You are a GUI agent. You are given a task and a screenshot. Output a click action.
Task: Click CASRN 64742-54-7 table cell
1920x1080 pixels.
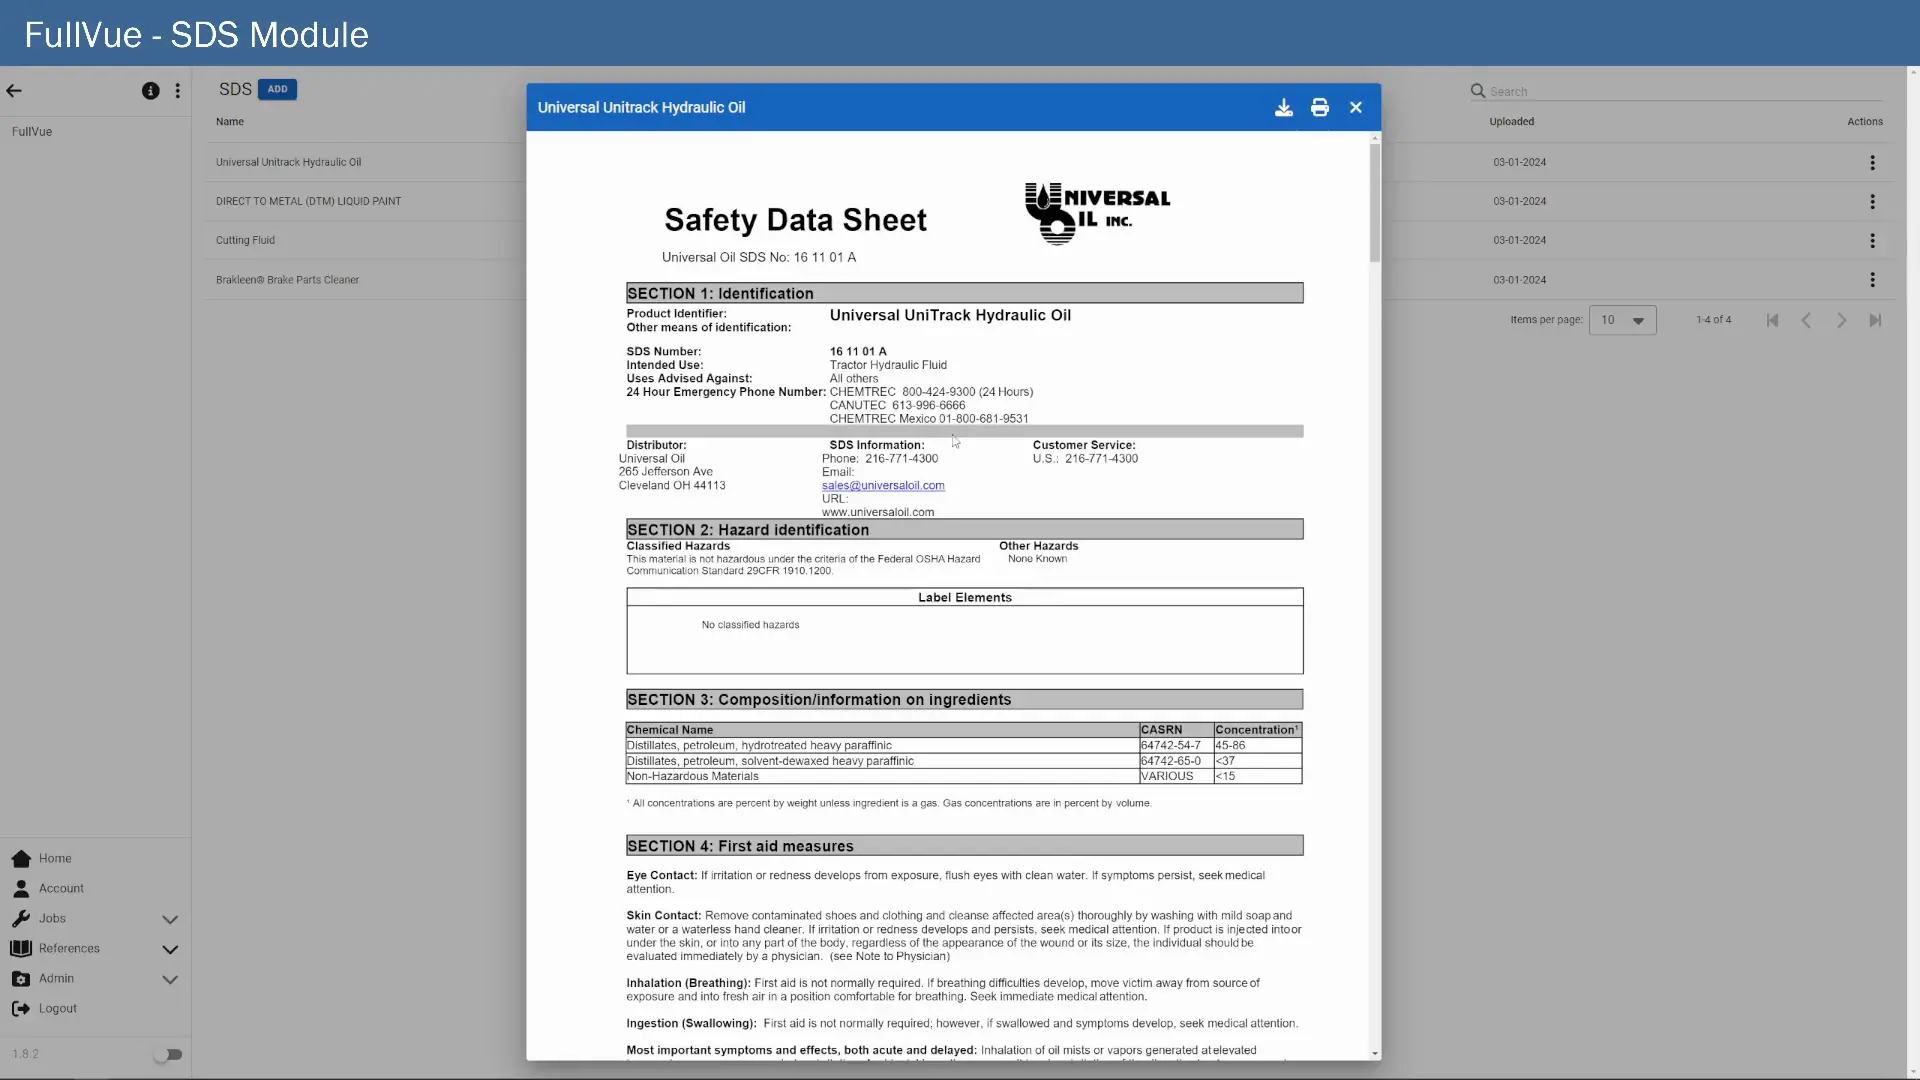(1176, 746)
